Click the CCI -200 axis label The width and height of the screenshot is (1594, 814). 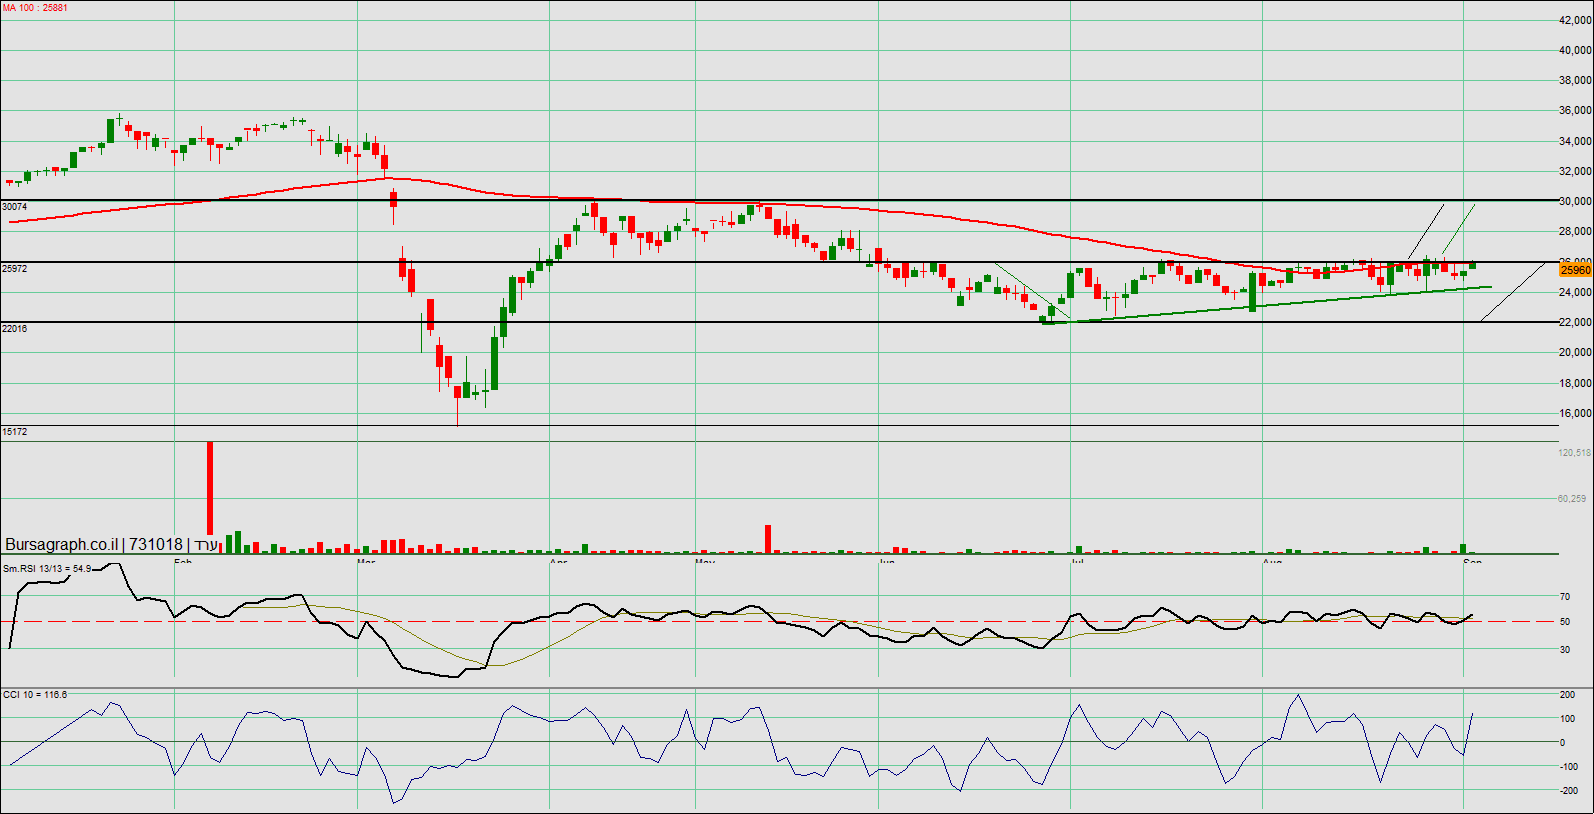coord(1569,791)
